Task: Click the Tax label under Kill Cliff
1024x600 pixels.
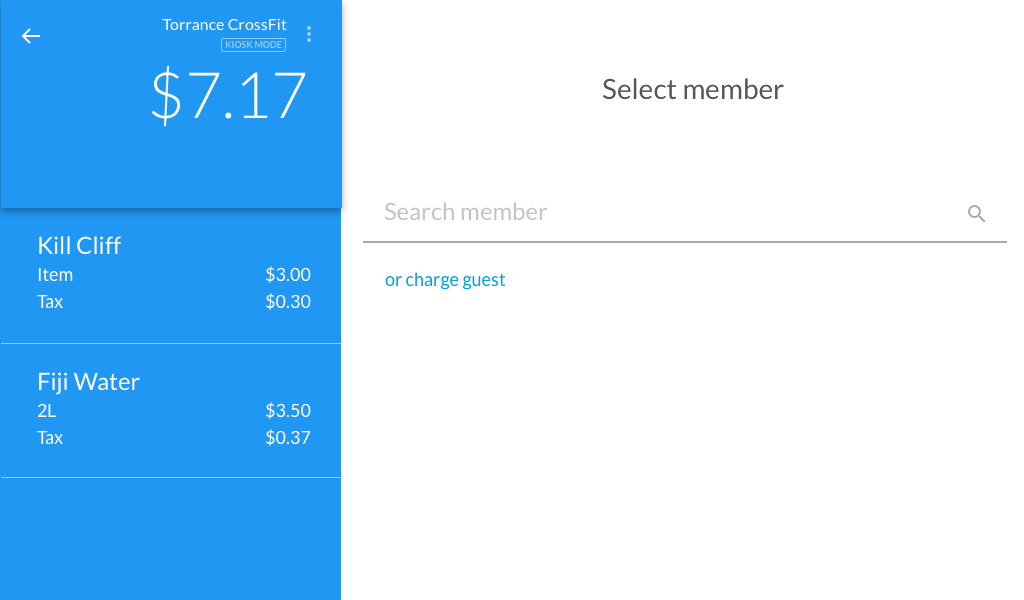Action: (50, 302)
